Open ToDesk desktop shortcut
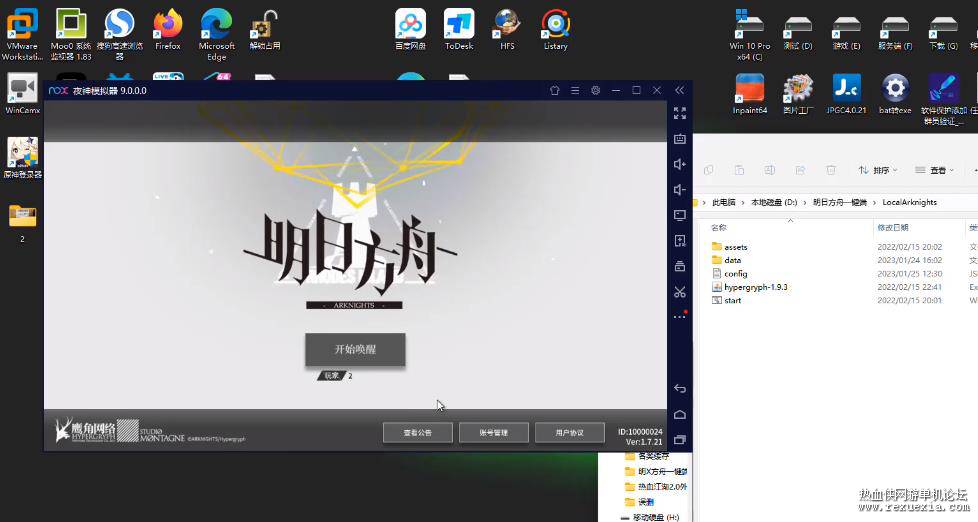Screen dimensions: 978x522 coord(459,30)
